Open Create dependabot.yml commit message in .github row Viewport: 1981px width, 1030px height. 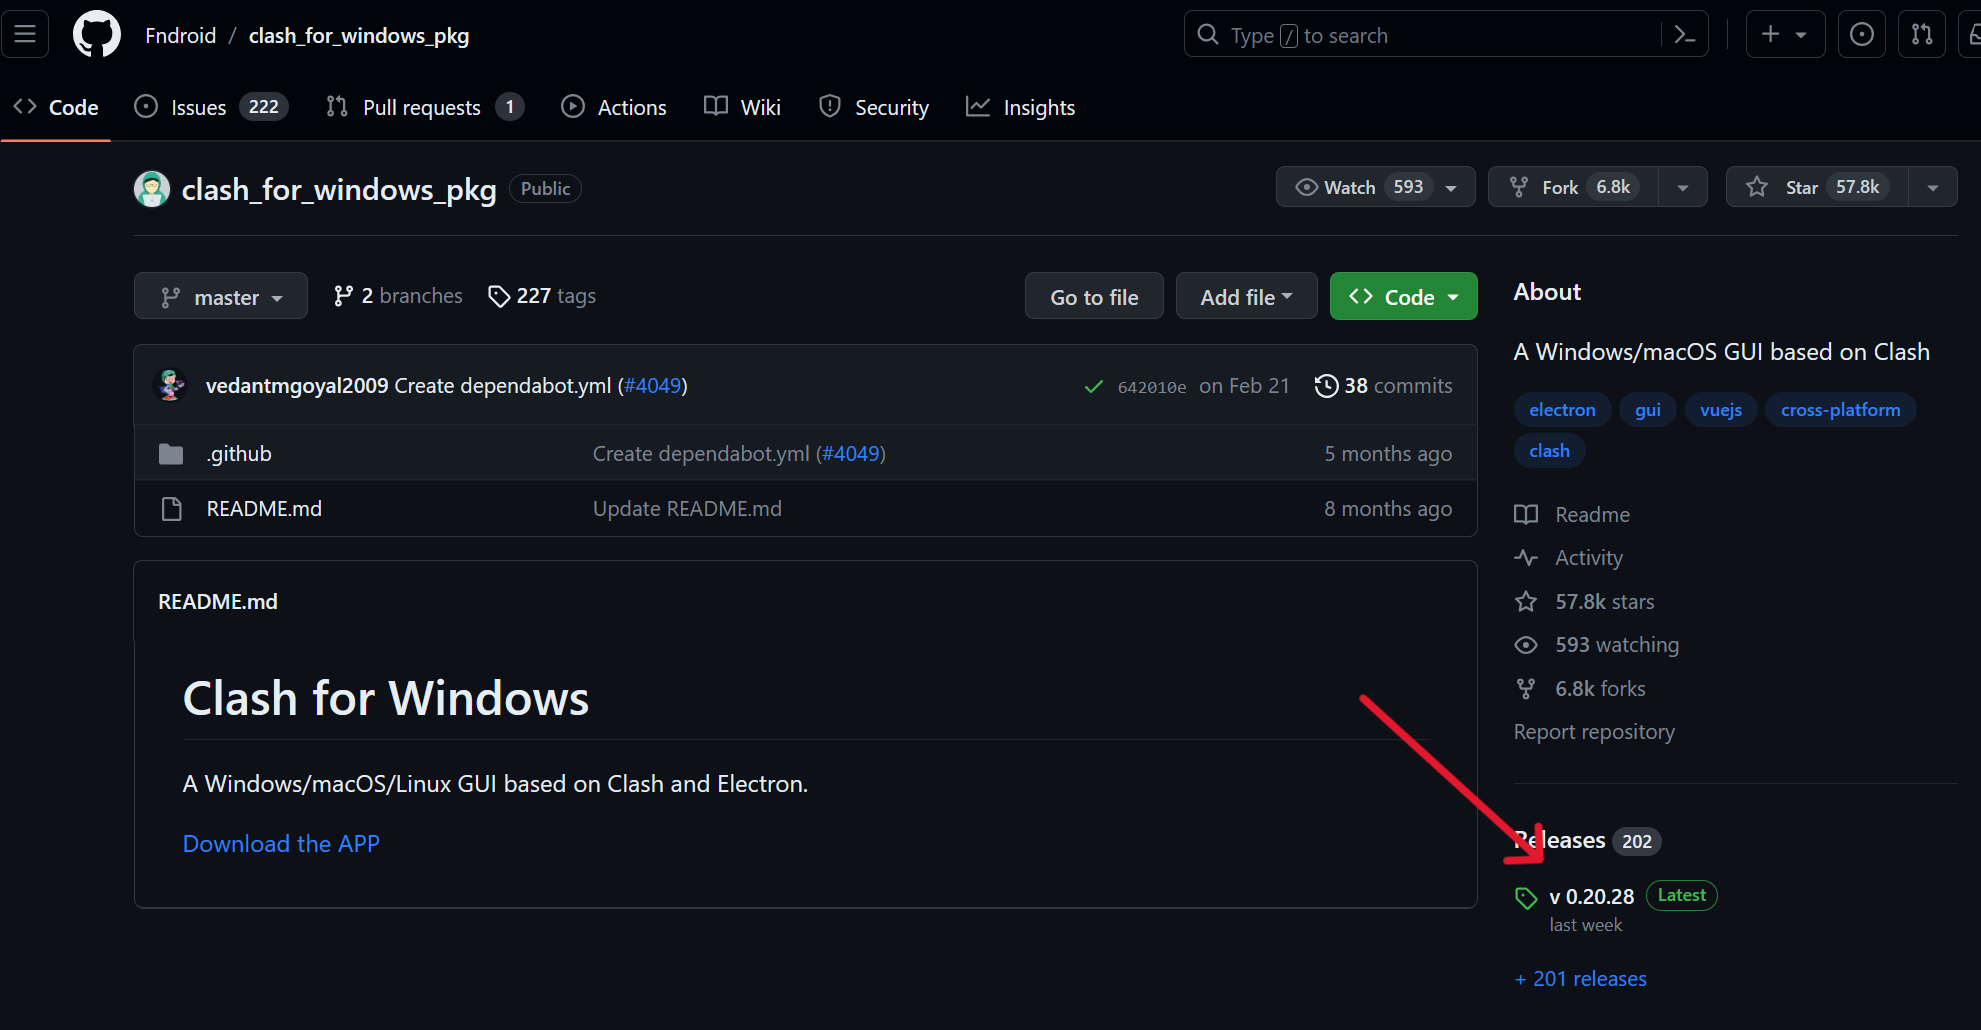702,454
